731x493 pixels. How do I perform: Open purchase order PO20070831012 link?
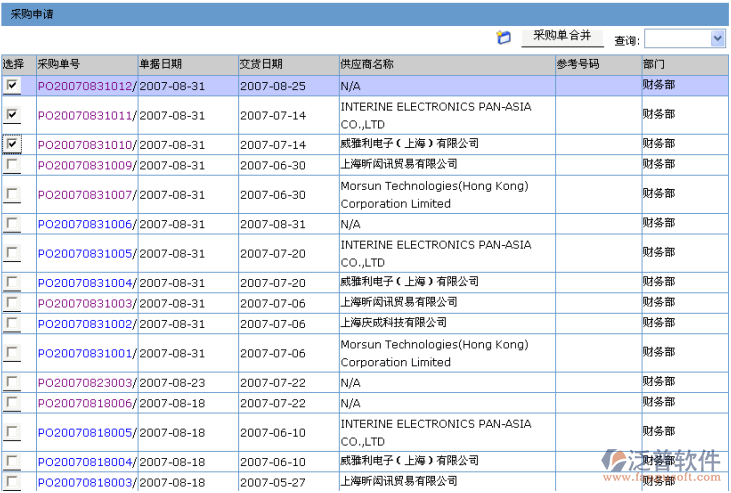pyautogui.click(x=85, y=87)
